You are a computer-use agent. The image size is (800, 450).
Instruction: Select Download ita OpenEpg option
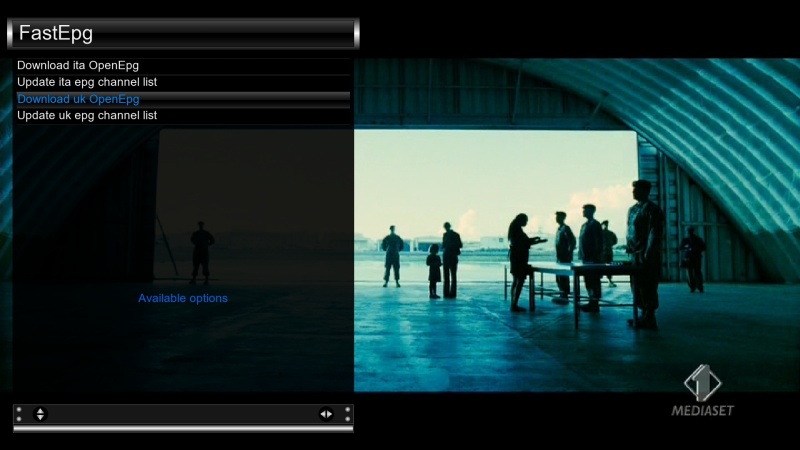[x=183, y=66]
